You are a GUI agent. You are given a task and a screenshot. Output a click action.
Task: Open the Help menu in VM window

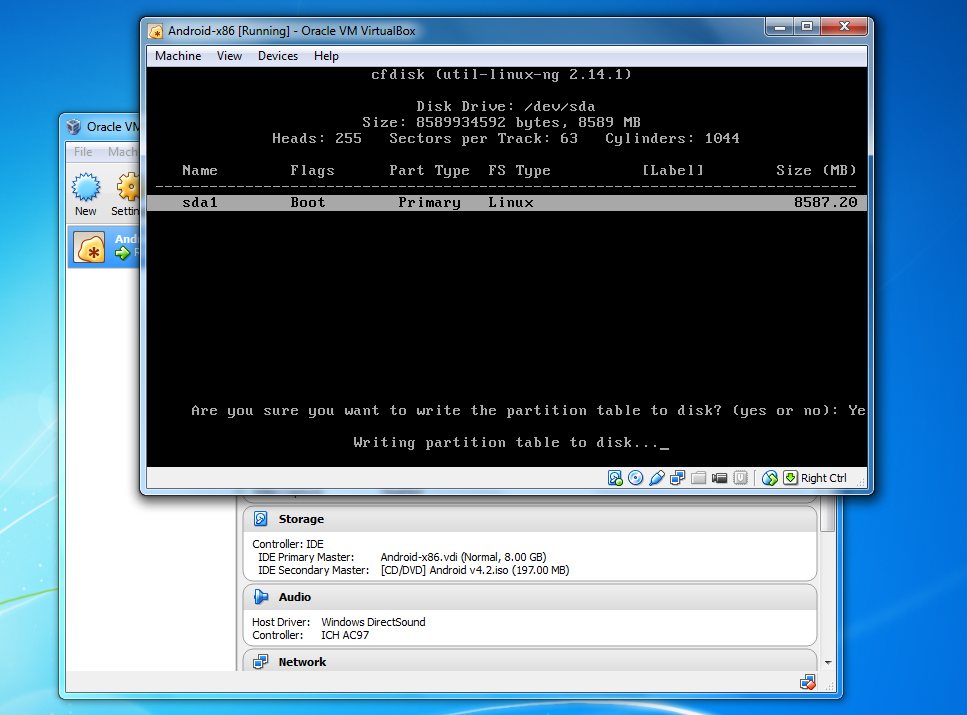(326, 56)
